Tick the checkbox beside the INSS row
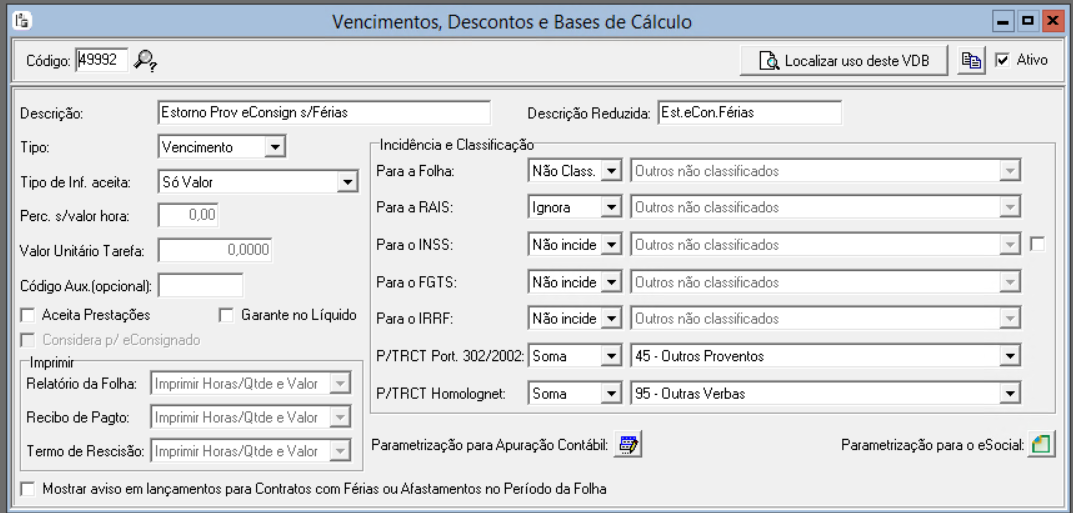Screen dimensions: 1073x513 [1036, 245]
